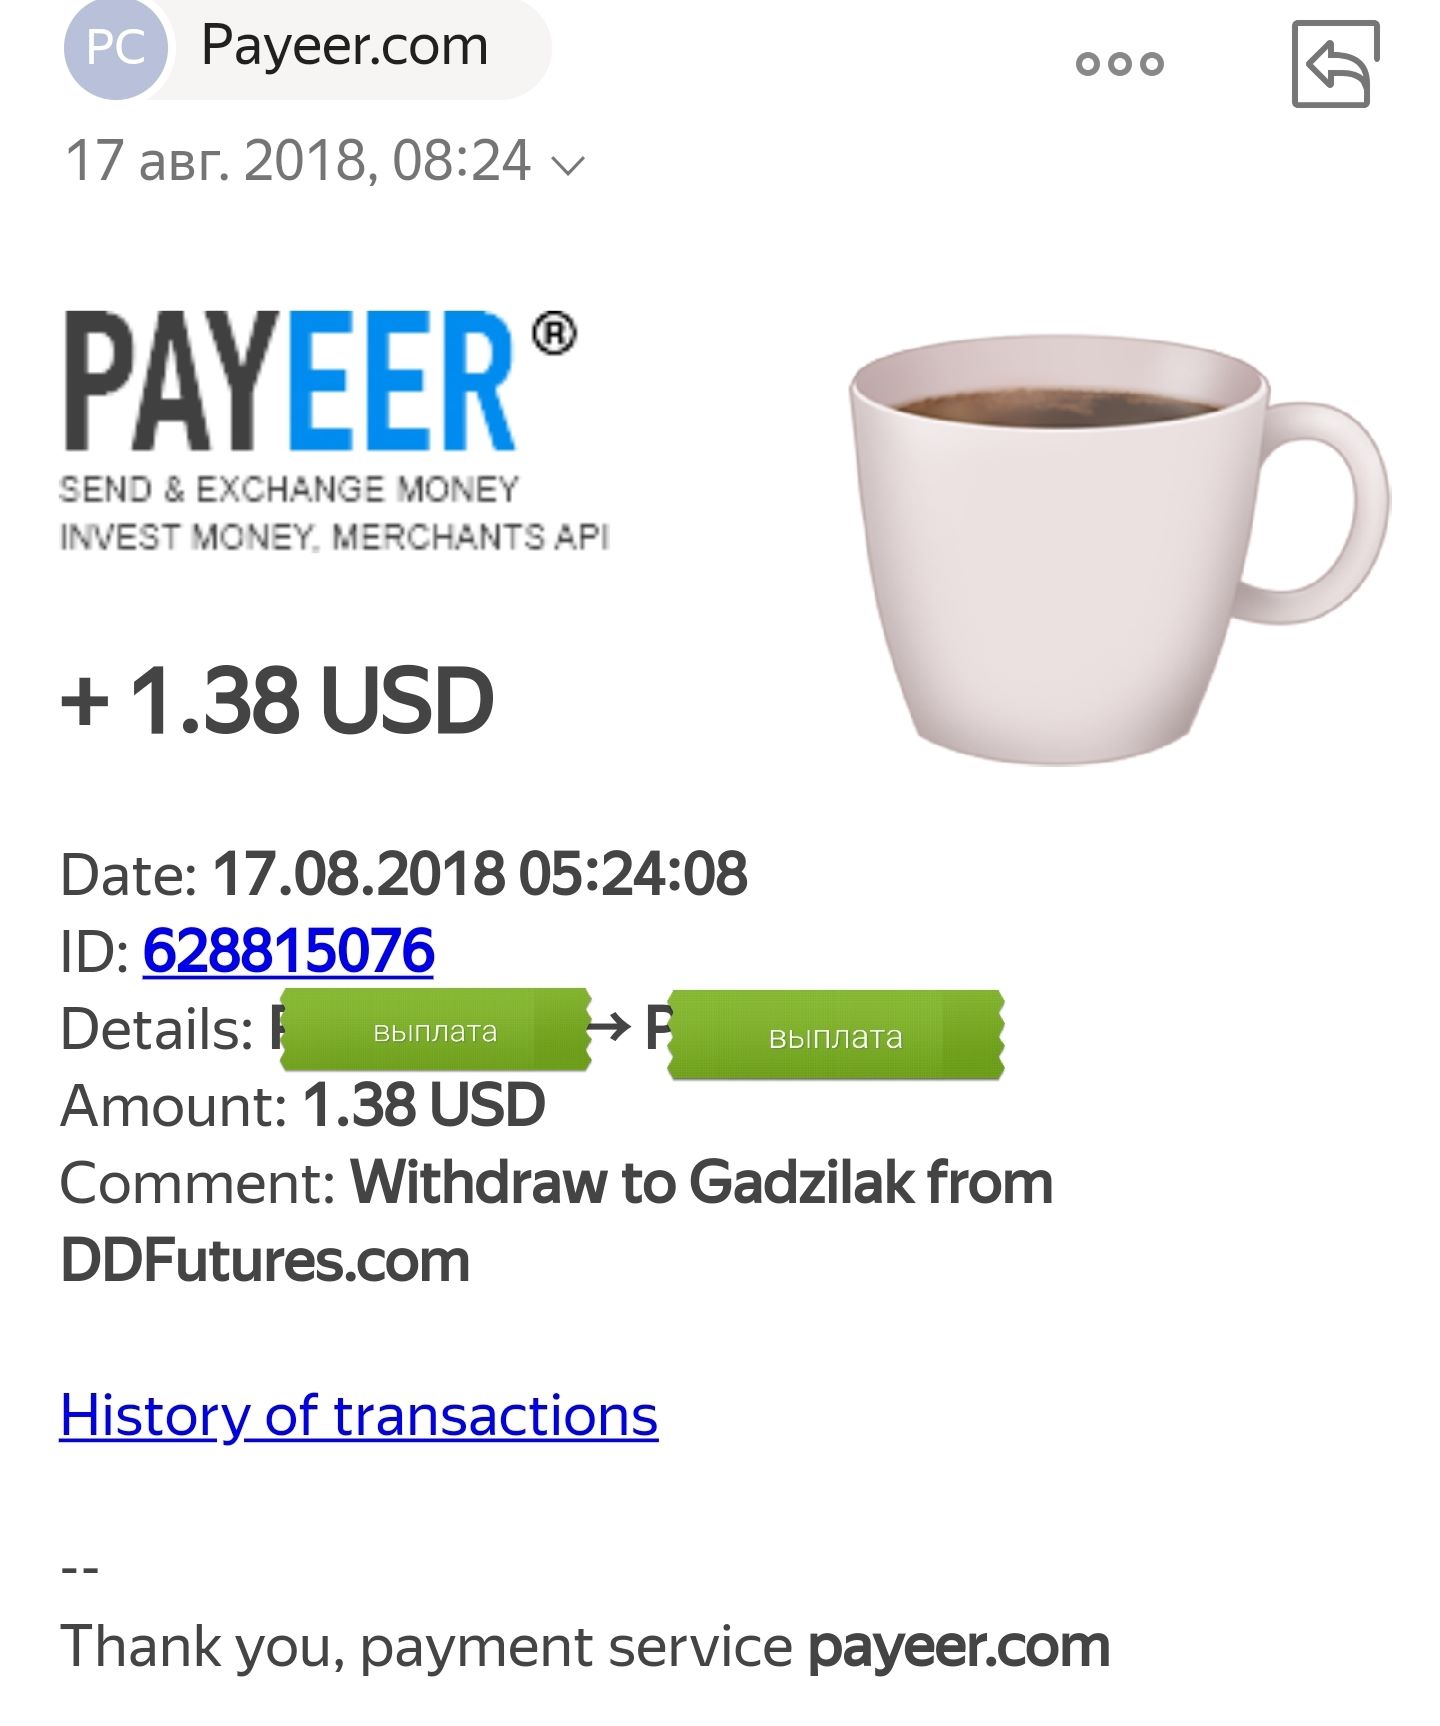Tap the bold payeer.com text in signature
Viewport: 1440px width, 1726px height.
pyautogui.click(x=959, y=1647)
